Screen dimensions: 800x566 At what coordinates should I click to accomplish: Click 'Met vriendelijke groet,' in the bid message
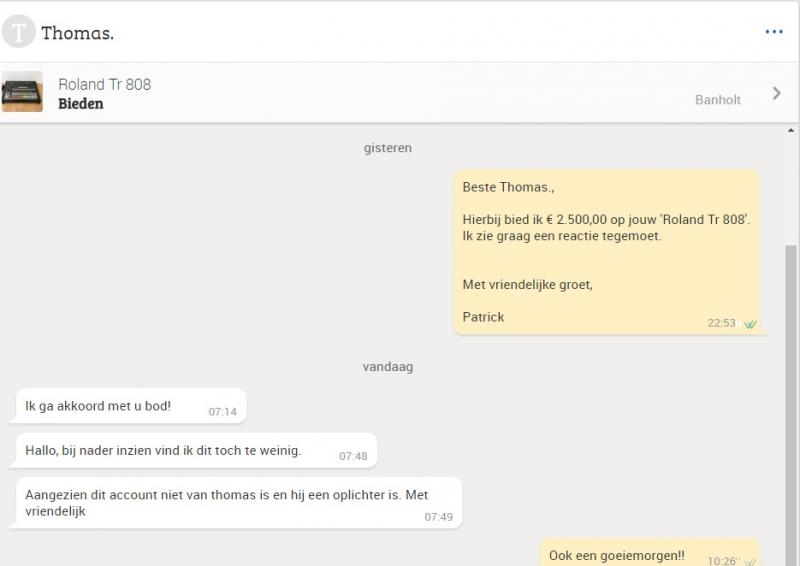click(528, 284)
